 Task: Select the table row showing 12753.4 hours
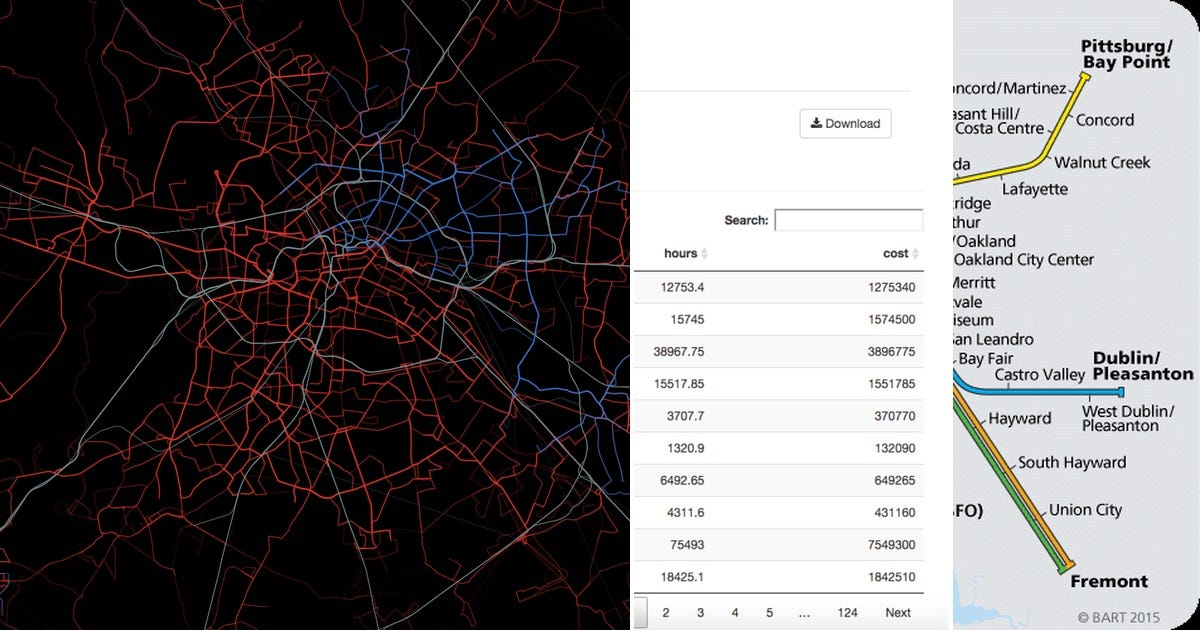[780, 287]
